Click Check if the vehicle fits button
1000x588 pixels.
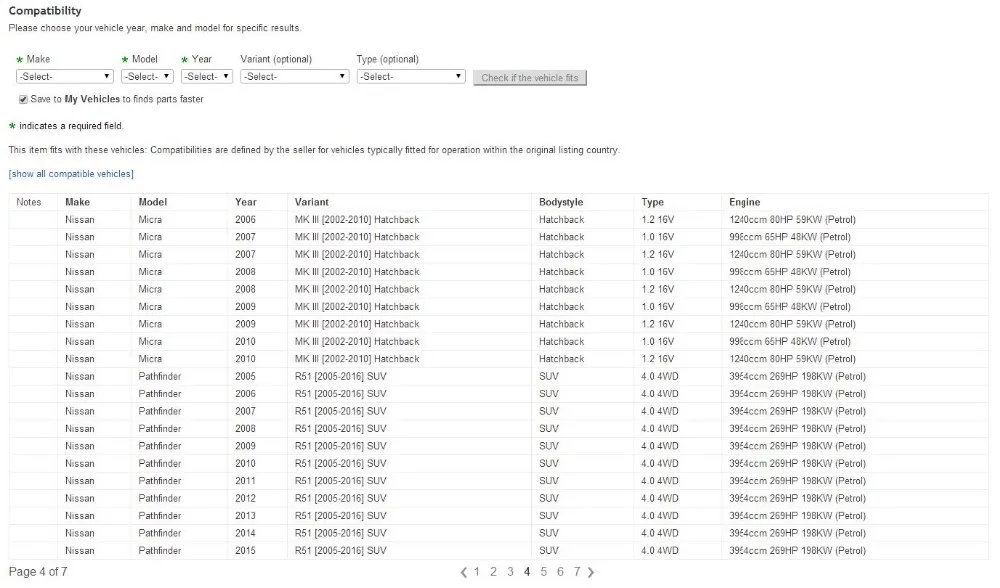(x=529, y=78)
